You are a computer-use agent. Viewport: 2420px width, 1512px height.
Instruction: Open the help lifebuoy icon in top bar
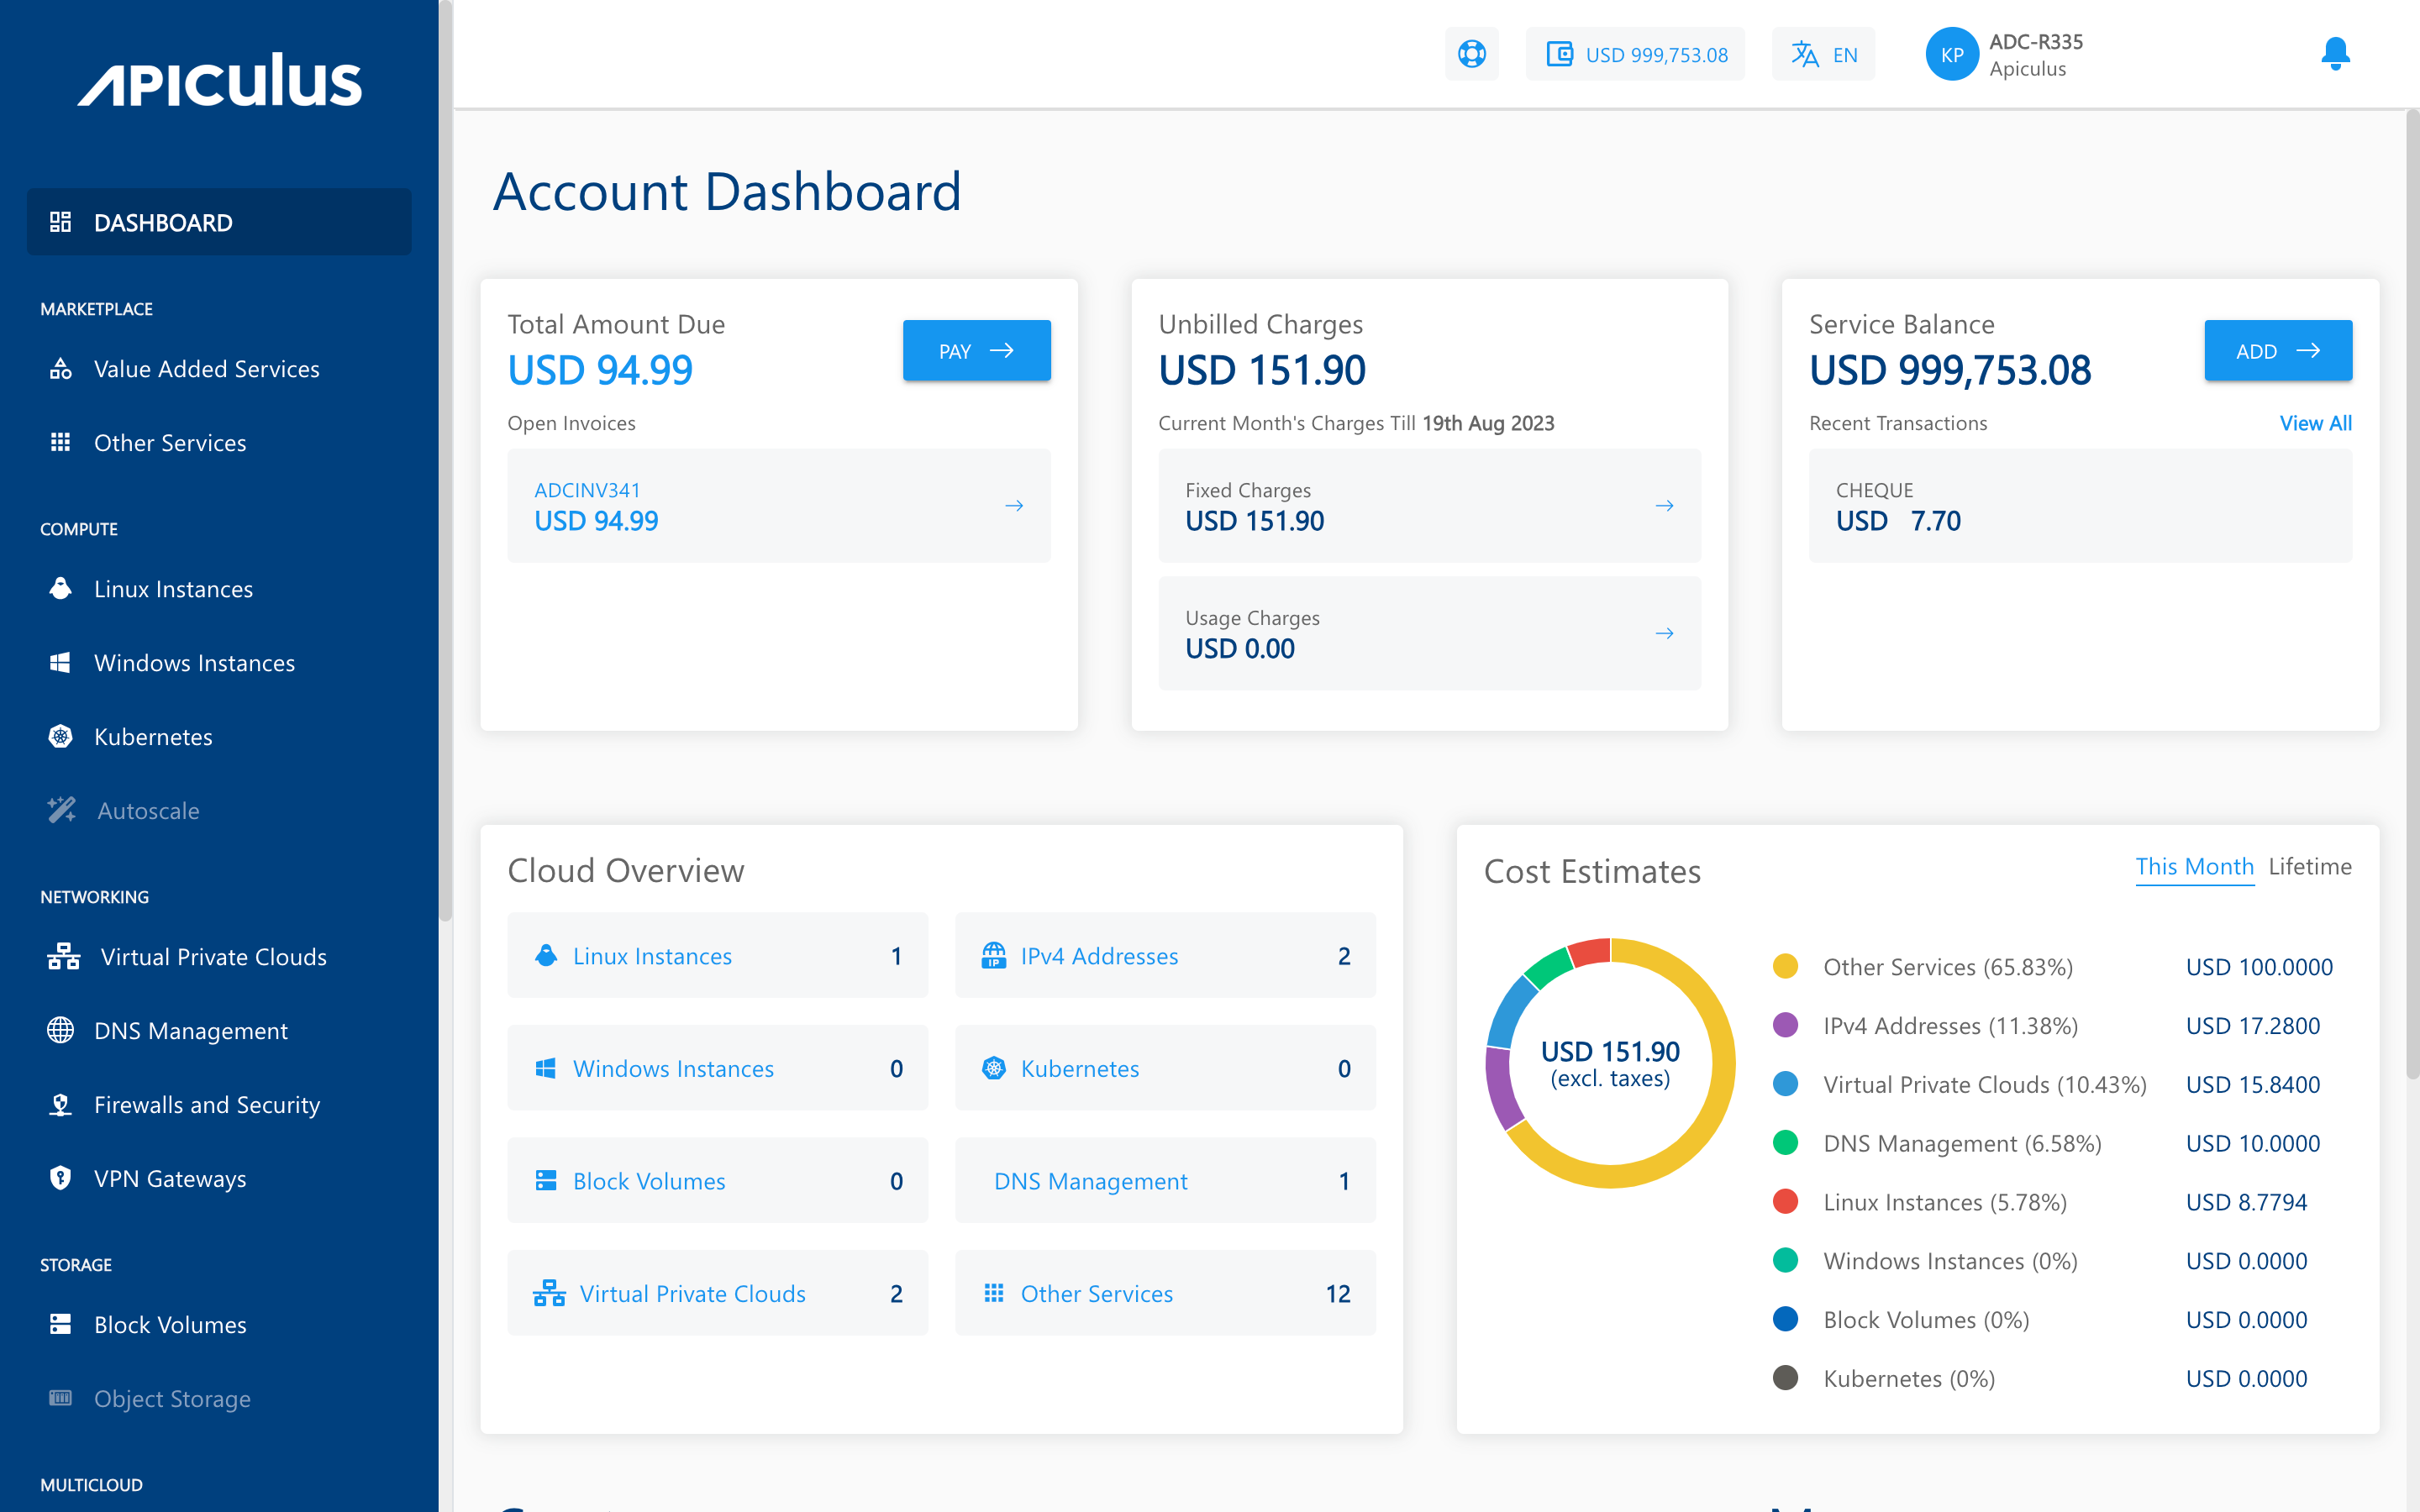pos(1471,54)
